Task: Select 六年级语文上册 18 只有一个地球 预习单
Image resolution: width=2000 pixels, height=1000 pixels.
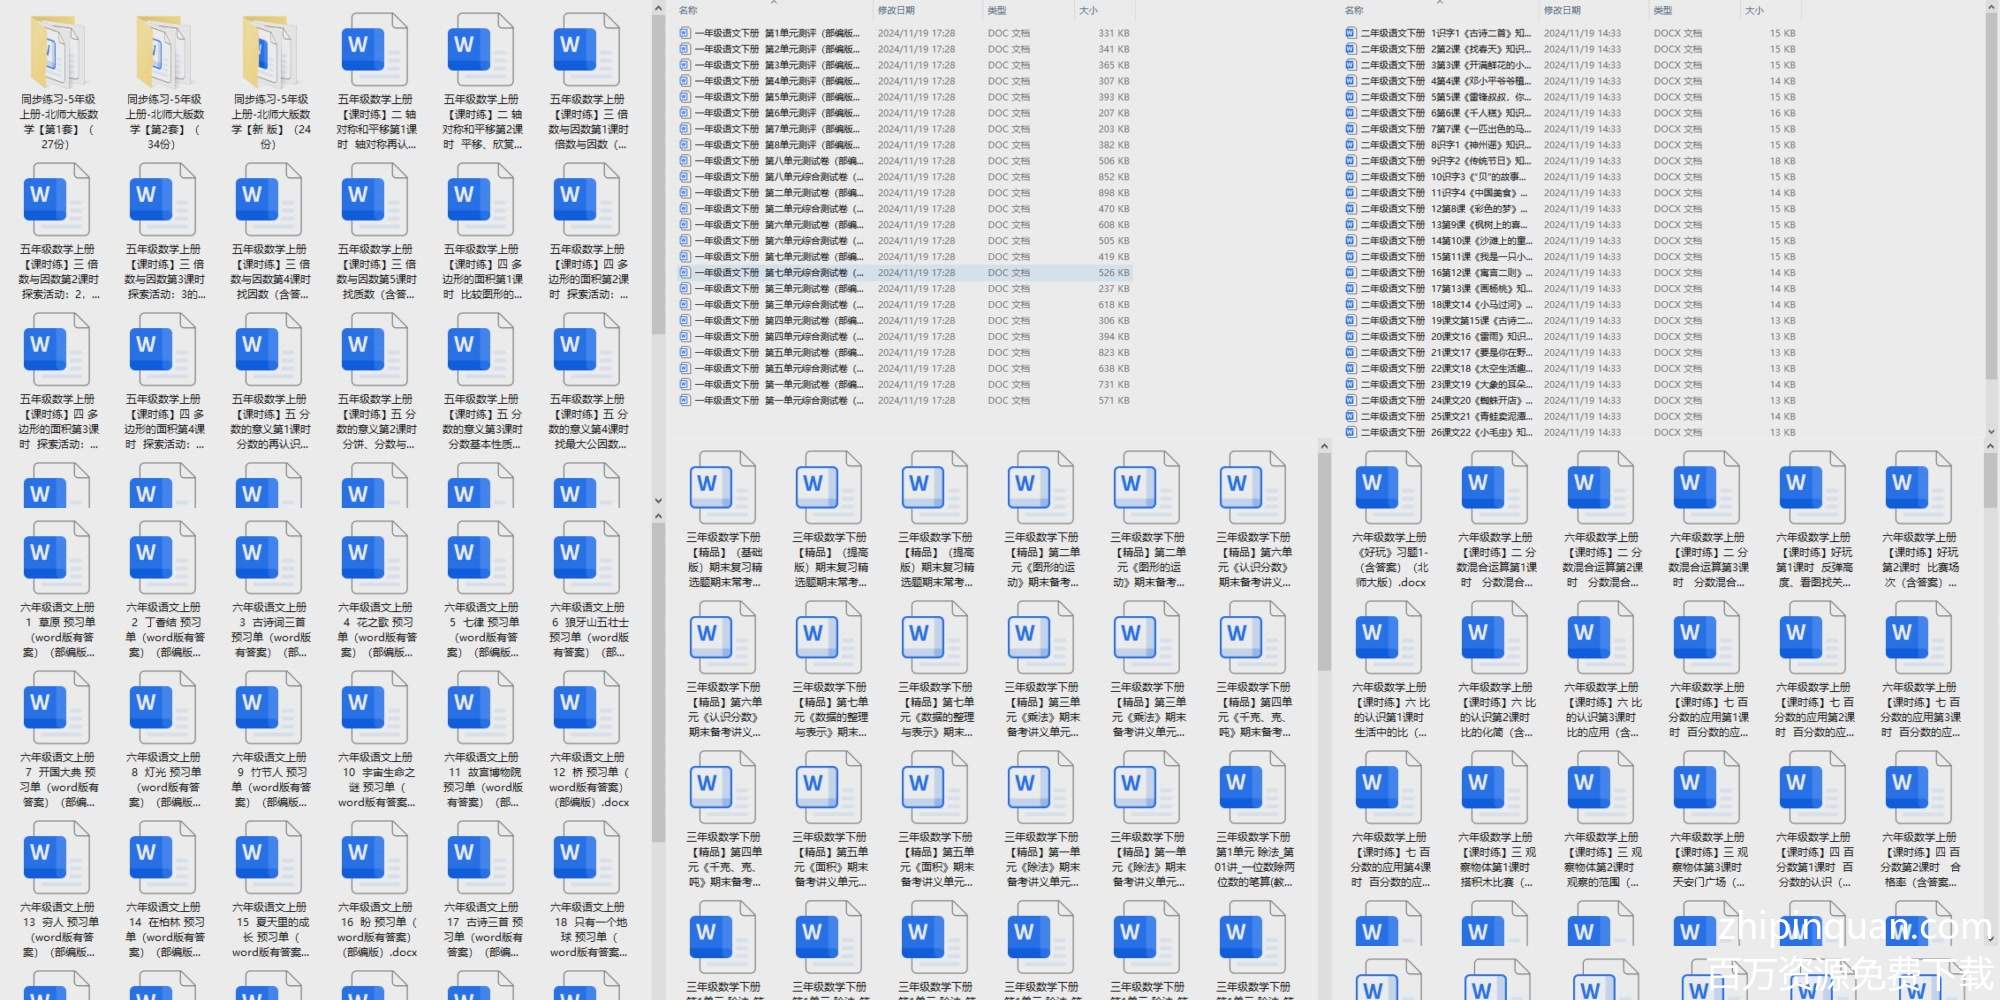Action: click(x=588, y=860)
